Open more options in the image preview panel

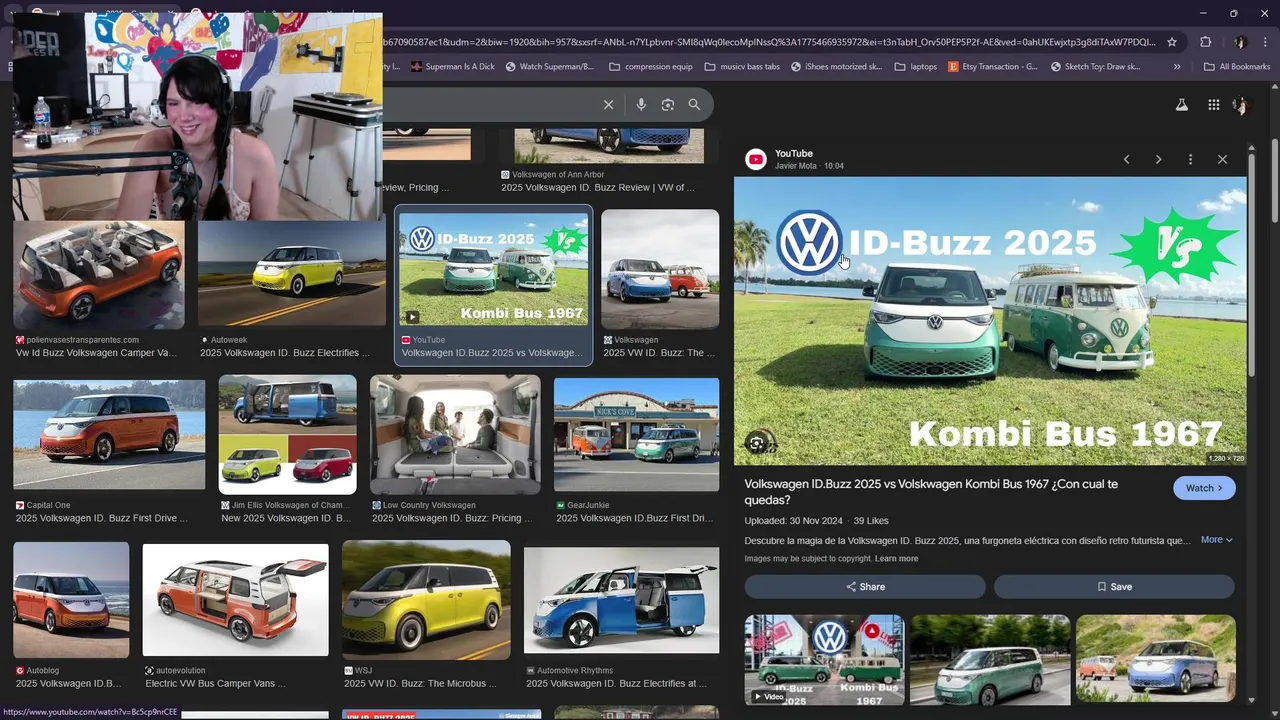[1190, 160]
